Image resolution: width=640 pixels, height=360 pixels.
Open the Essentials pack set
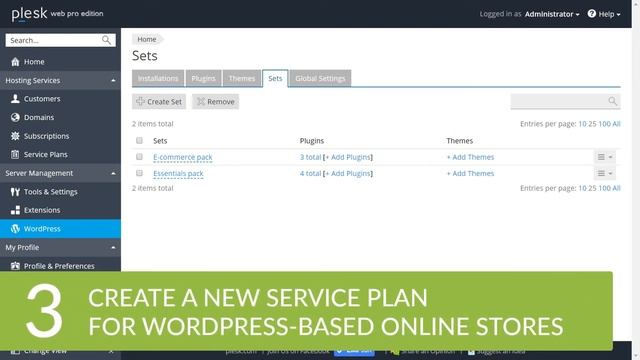(178, 173)
